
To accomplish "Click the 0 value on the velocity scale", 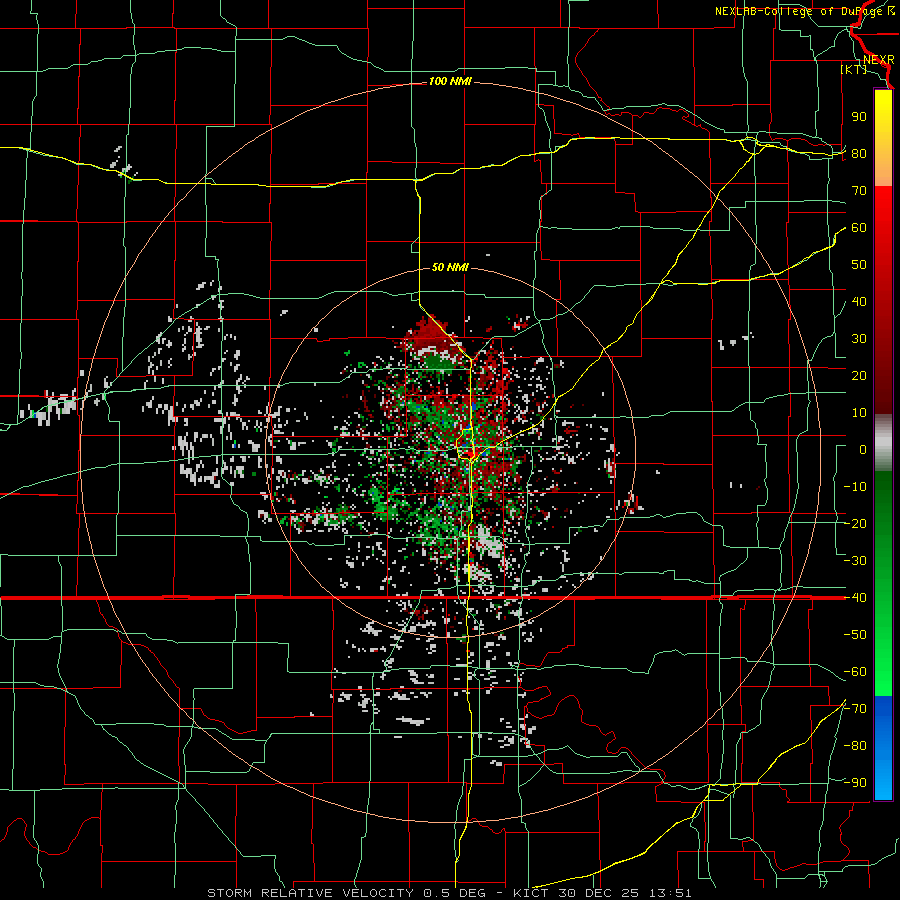I will coord(863,450).
